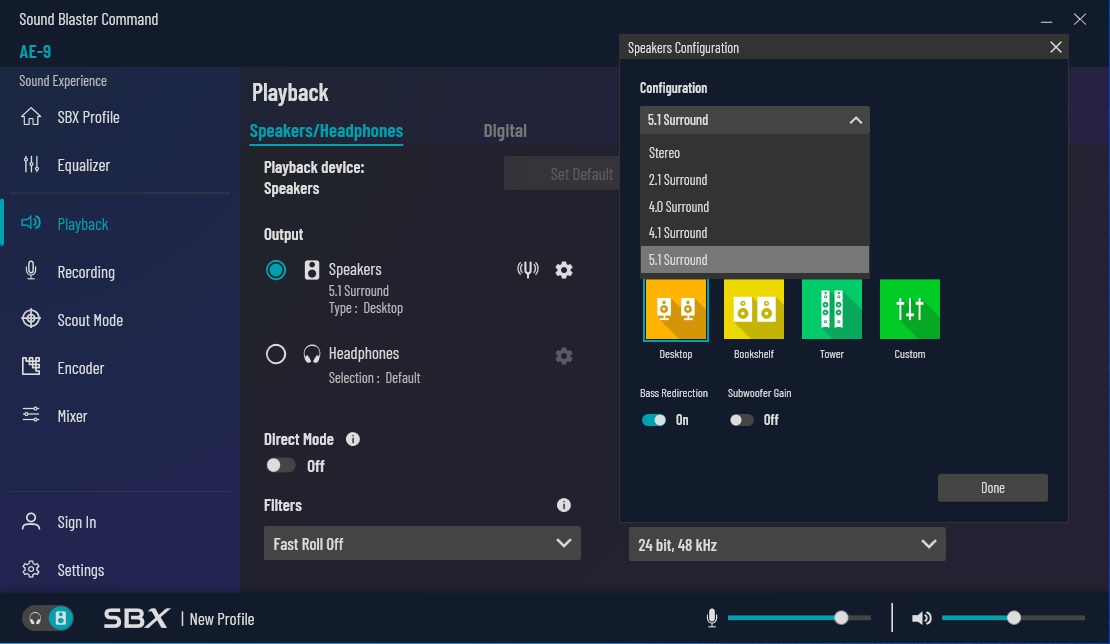Viewport: 1110px width, 644px height.
Task: Click the speaker volume icon in bottom bar
Action: [922, 619]
